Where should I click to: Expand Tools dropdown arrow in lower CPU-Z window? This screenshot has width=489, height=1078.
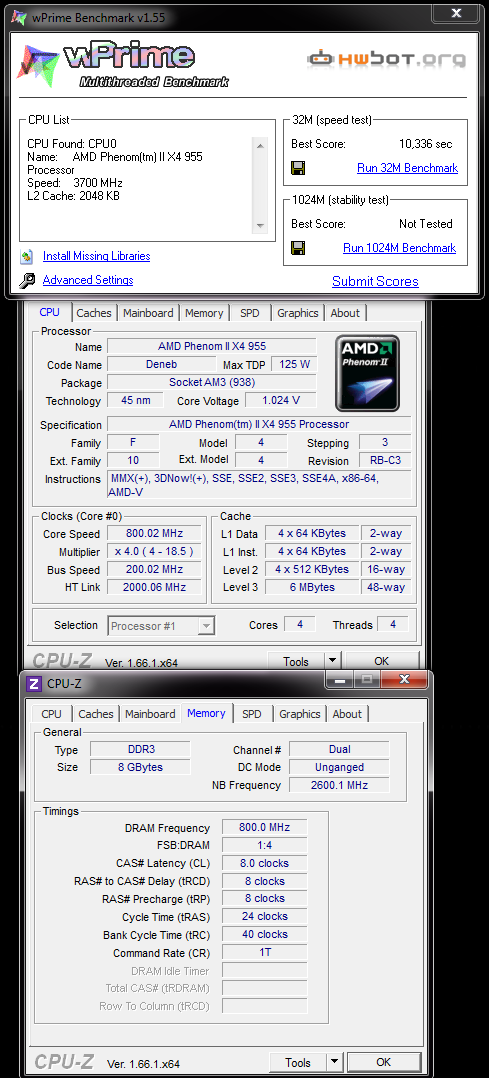tap(334, 1062)
